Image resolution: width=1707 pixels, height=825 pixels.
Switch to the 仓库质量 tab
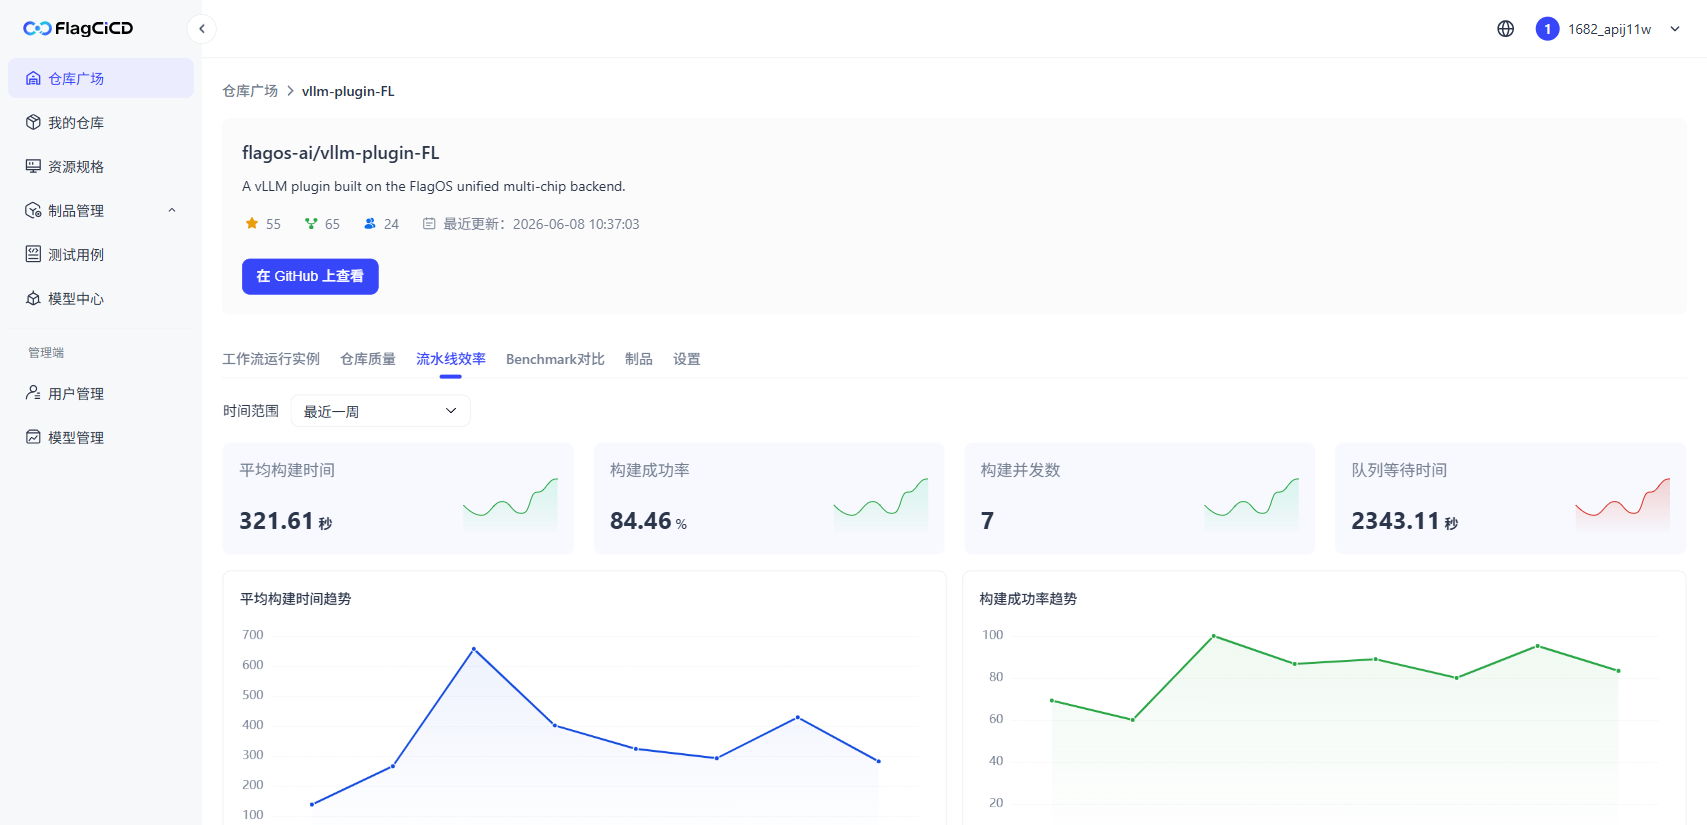click(368, 359)
